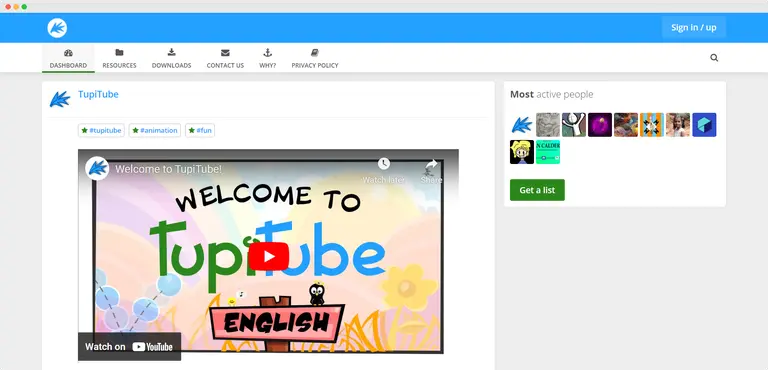Open the gray sketch avatar in active people
Screen dimensions: 768x370
(548, 125)
